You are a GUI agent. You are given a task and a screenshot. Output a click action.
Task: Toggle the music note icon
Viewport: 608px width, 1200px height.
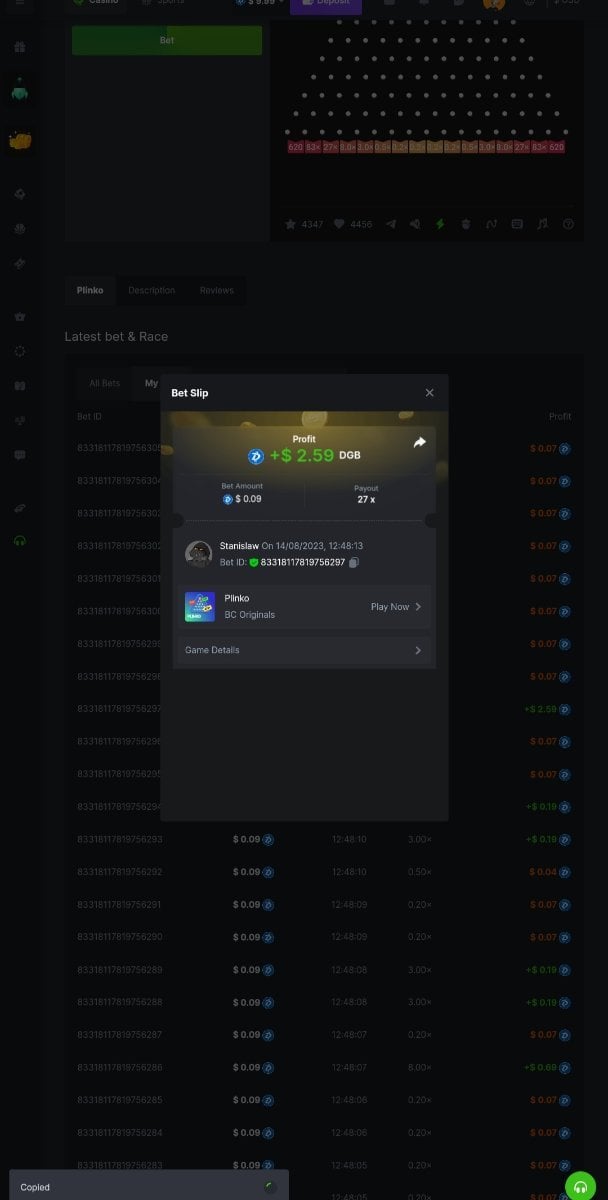point(542,224)
